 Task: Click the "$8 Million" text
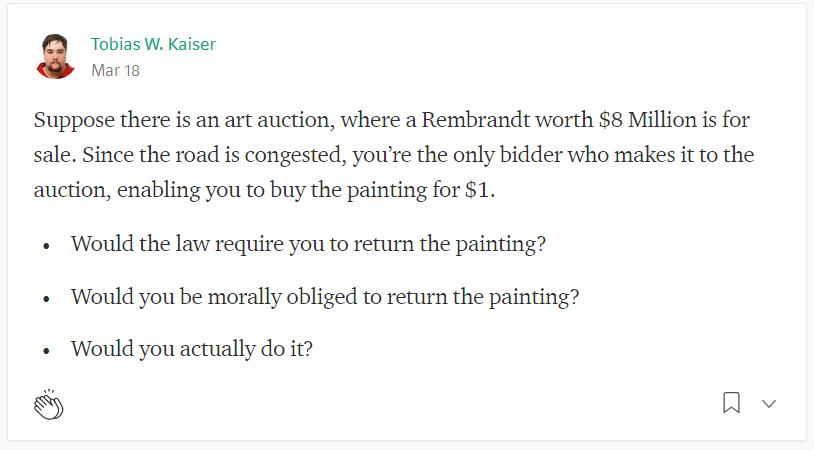(x=647, y=120)
